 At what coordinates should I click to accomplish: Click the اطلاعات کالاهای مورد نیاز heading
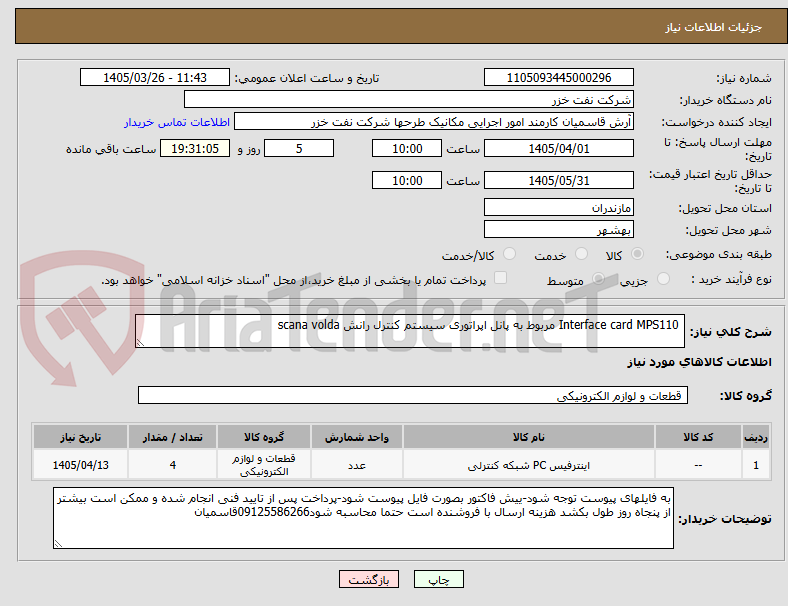[699, 362]
